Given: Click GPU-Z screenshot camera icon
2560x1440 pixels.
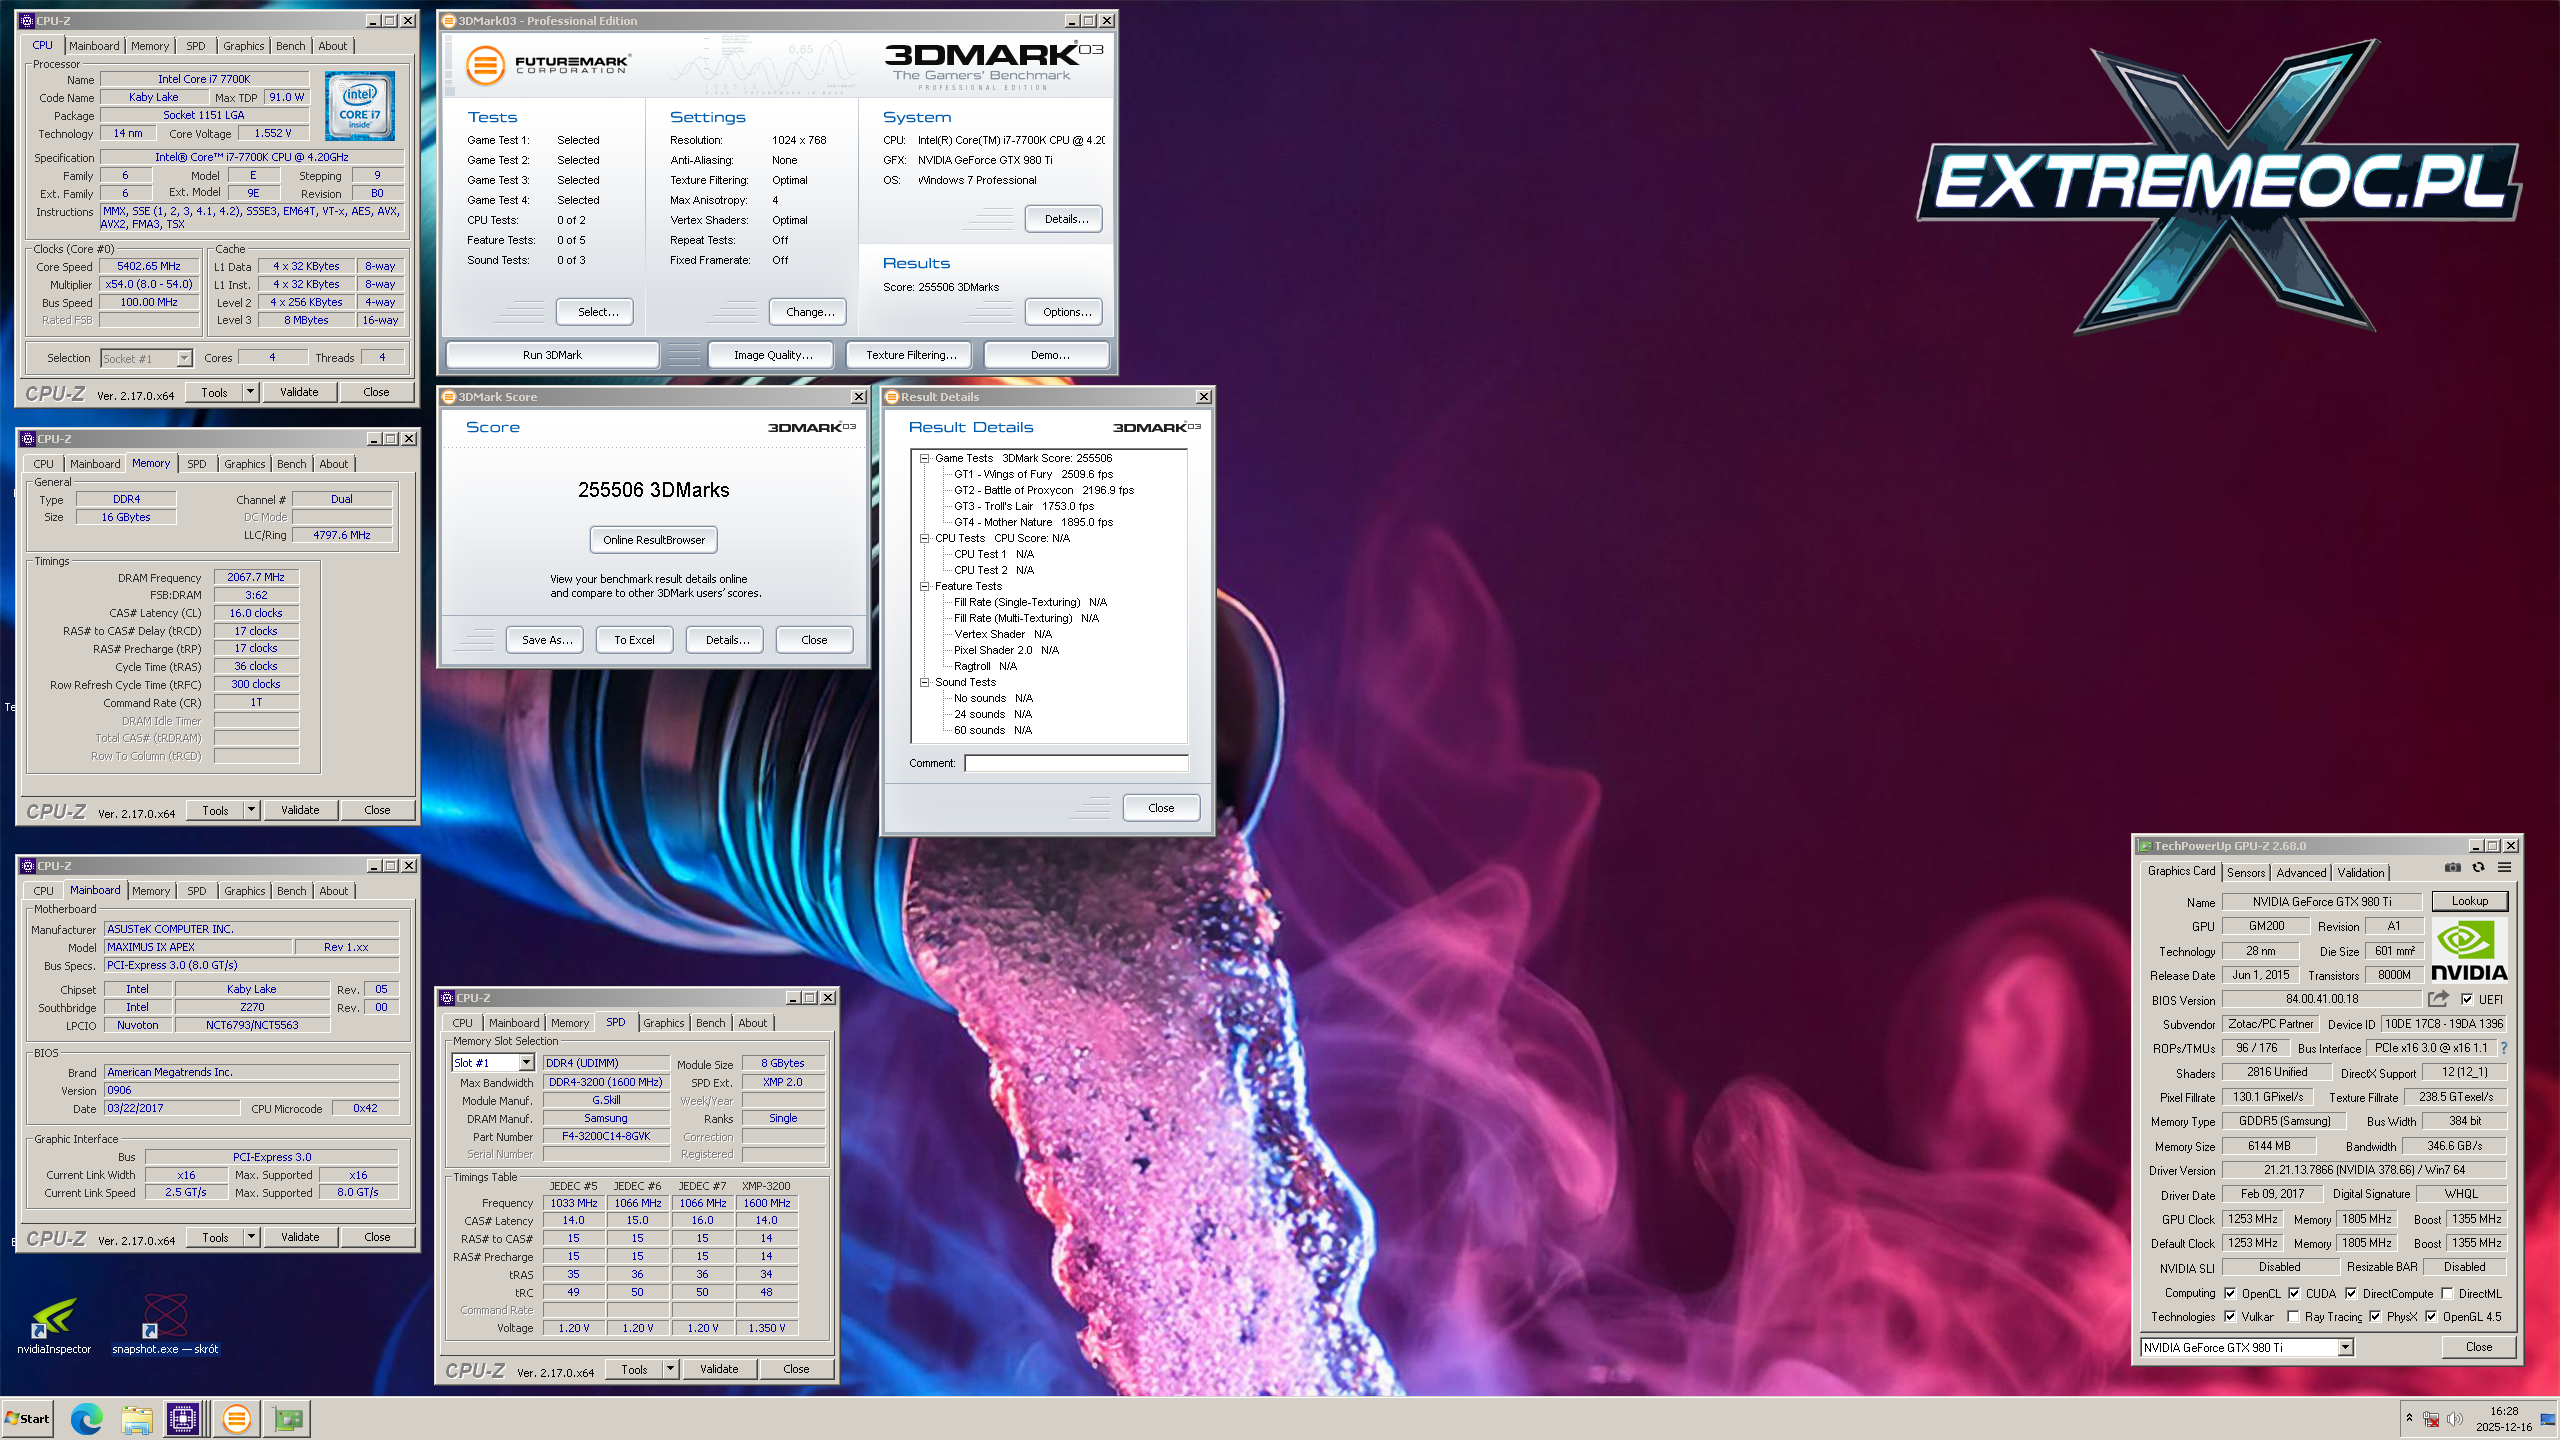Looking at the screenshot, I should pyautogui.click(x=2452, y=868).
